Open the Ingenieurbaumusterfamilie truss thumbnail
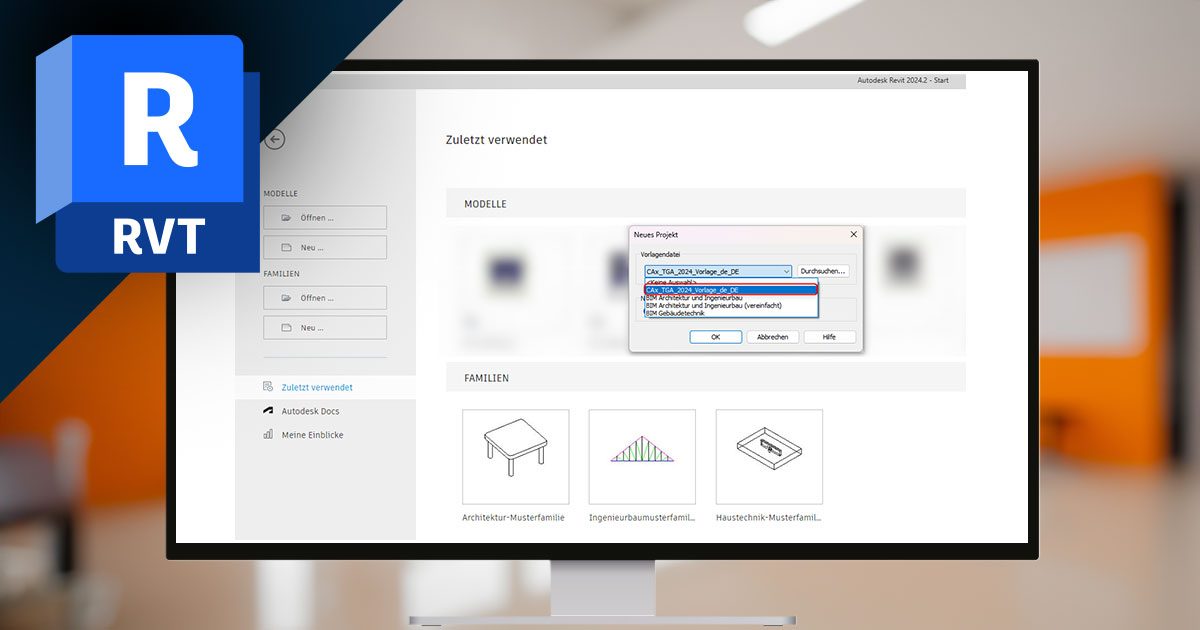1200x630 pixels. point(642,456)
